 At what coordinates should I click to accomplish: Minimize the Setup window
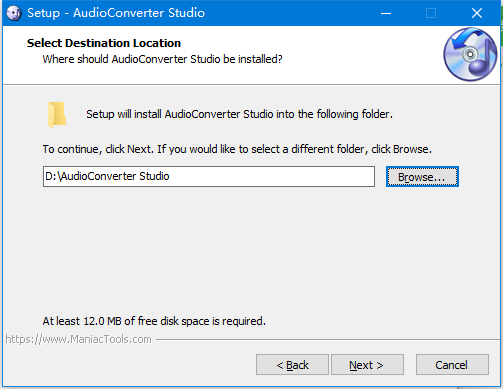click(386, 13)
